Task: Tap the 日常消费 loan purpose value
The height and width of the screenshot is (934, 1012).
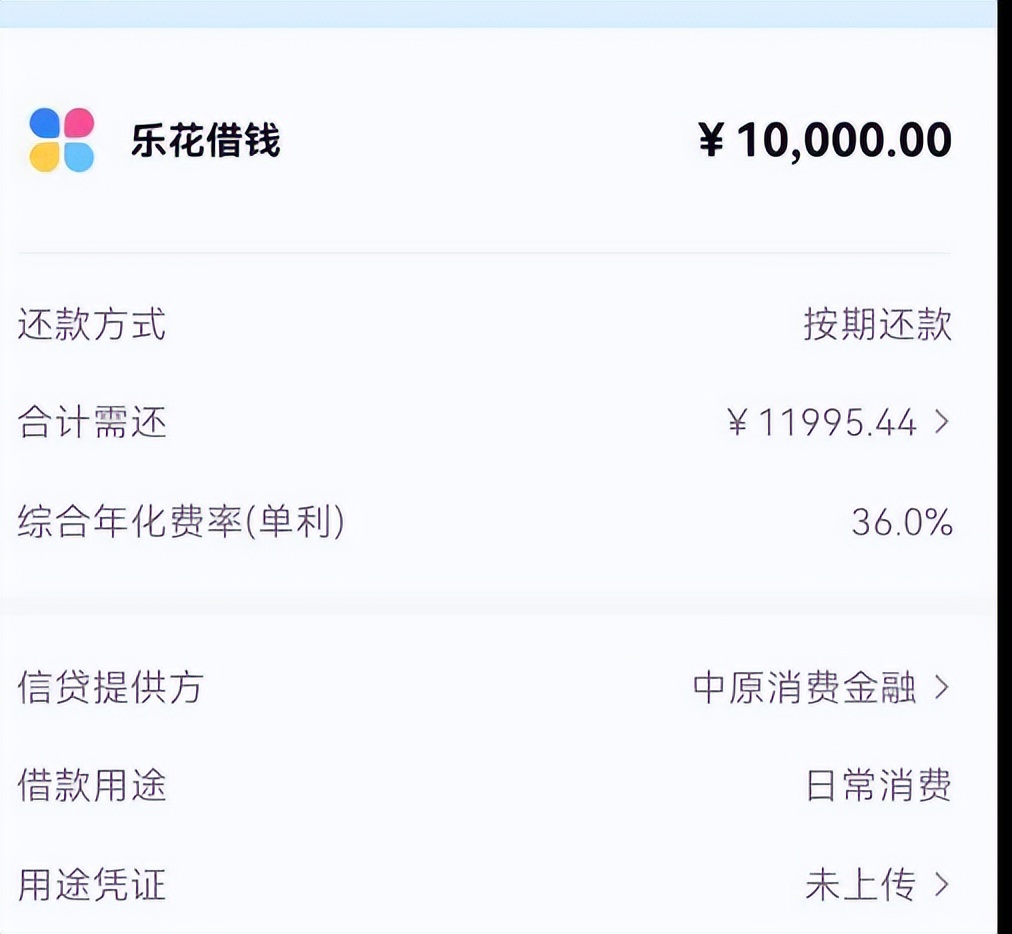Action: point(878,786)
